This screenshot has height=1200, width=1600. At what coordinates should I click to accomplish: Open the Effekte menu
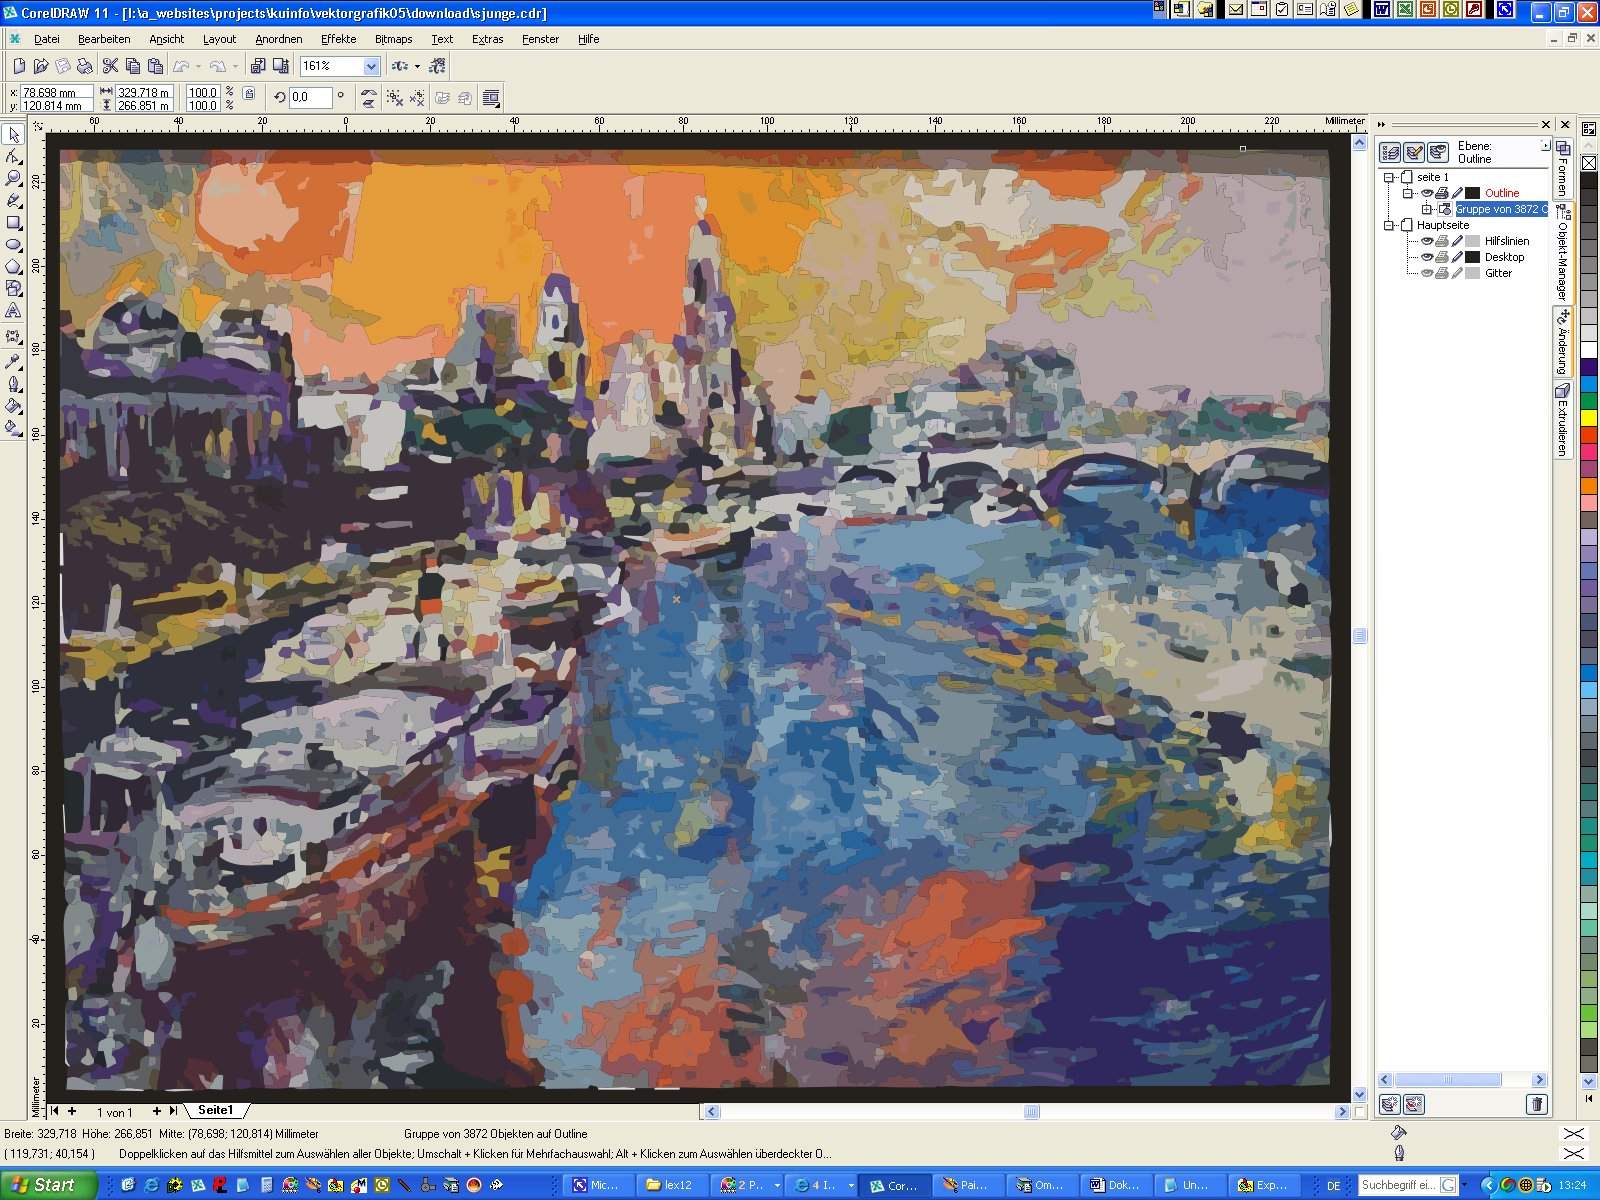[338, 39]
